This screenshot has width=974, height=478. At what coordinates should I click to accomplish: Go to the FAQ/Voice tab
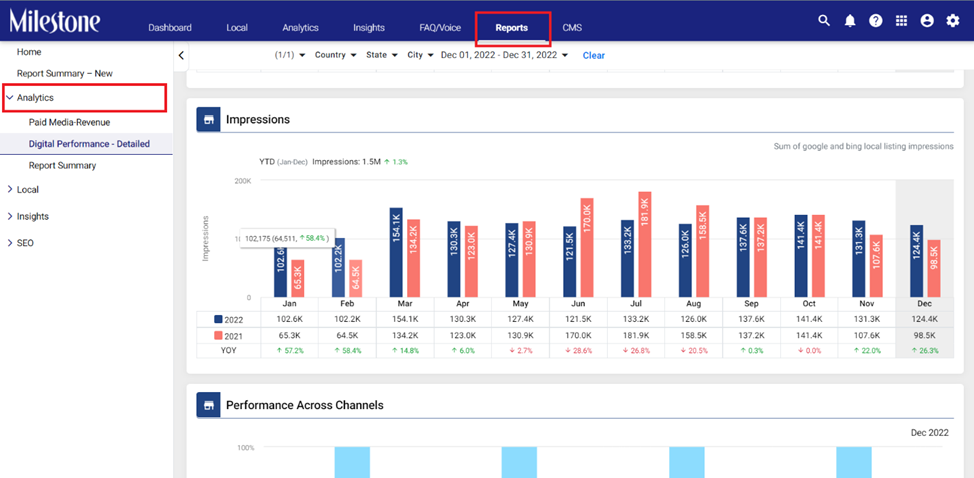coord(440,28)
